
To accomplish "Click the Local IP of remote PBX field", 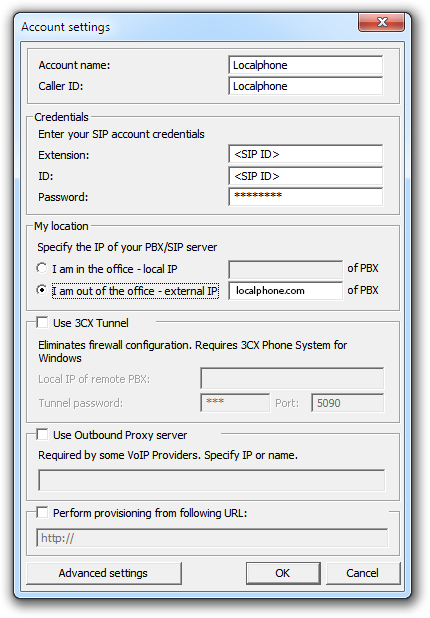I will 292,378.
